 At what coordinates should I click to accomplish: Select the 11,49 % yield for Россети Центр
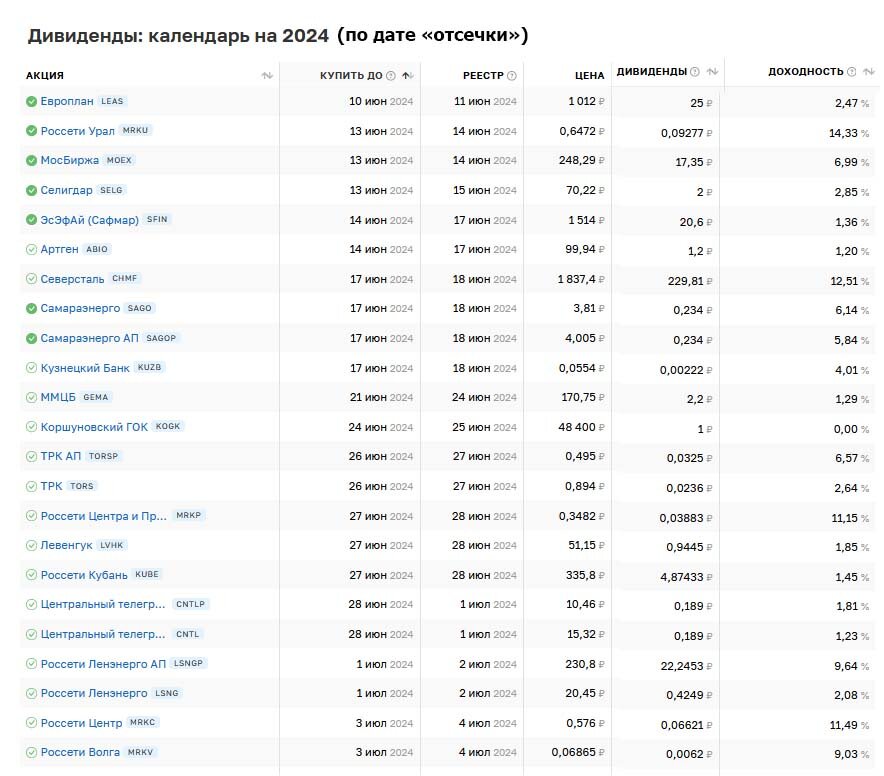[849, 725]
